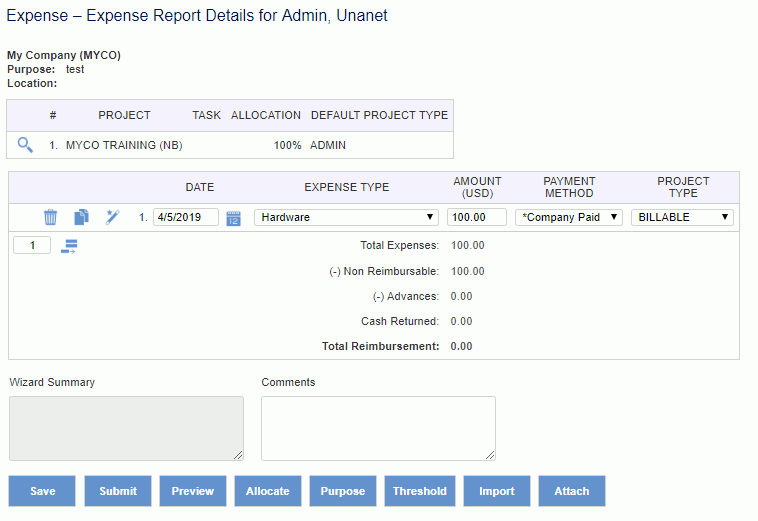The width and height of the screenshot is (758, 521).
Task: Submit the expense report
Action: point(118,491)
